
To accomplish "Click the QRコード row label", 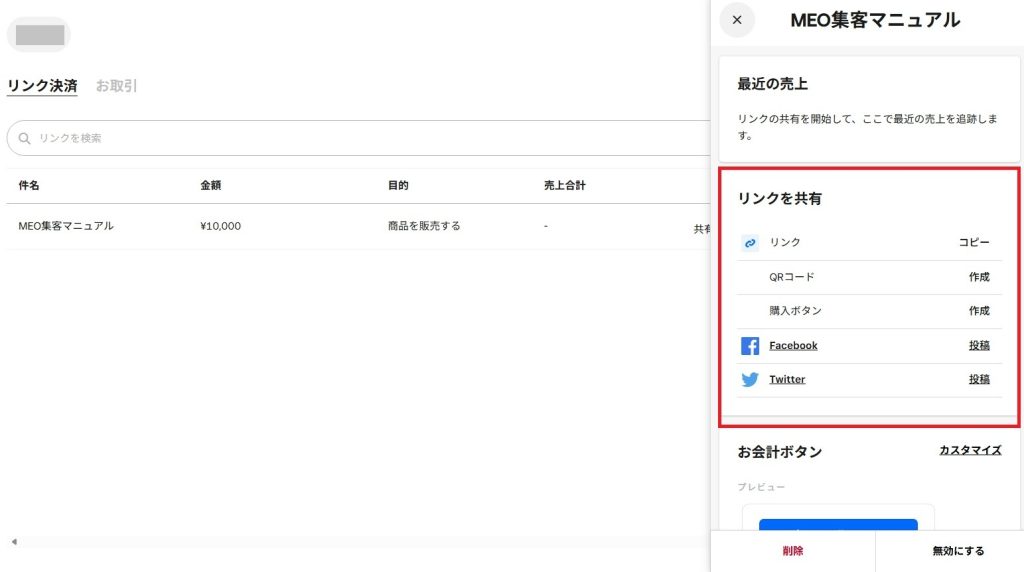I will [792, 277].
